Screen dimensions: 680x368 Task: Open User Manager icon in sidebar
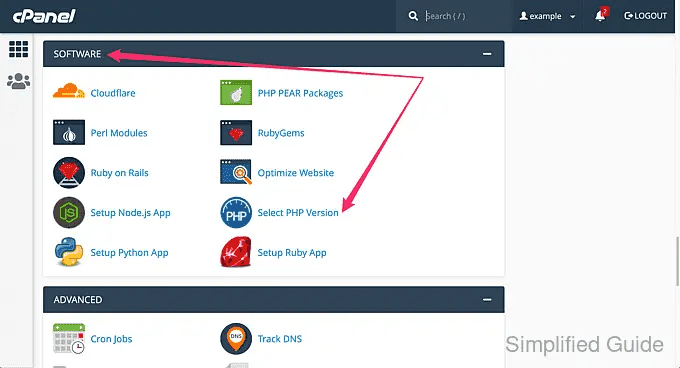[x=19, y=81]
